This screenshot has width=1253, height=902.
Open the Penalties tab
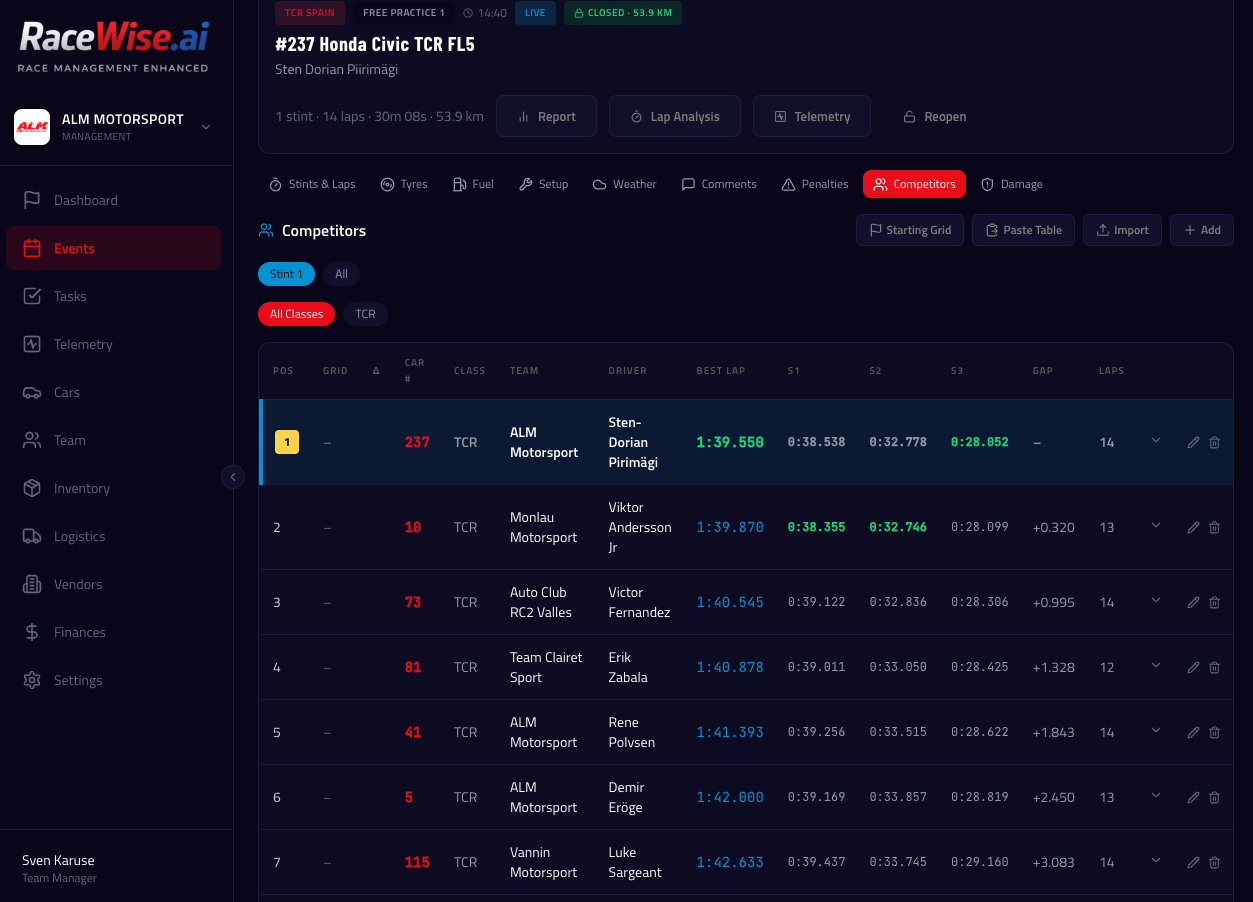click(814, 184)
